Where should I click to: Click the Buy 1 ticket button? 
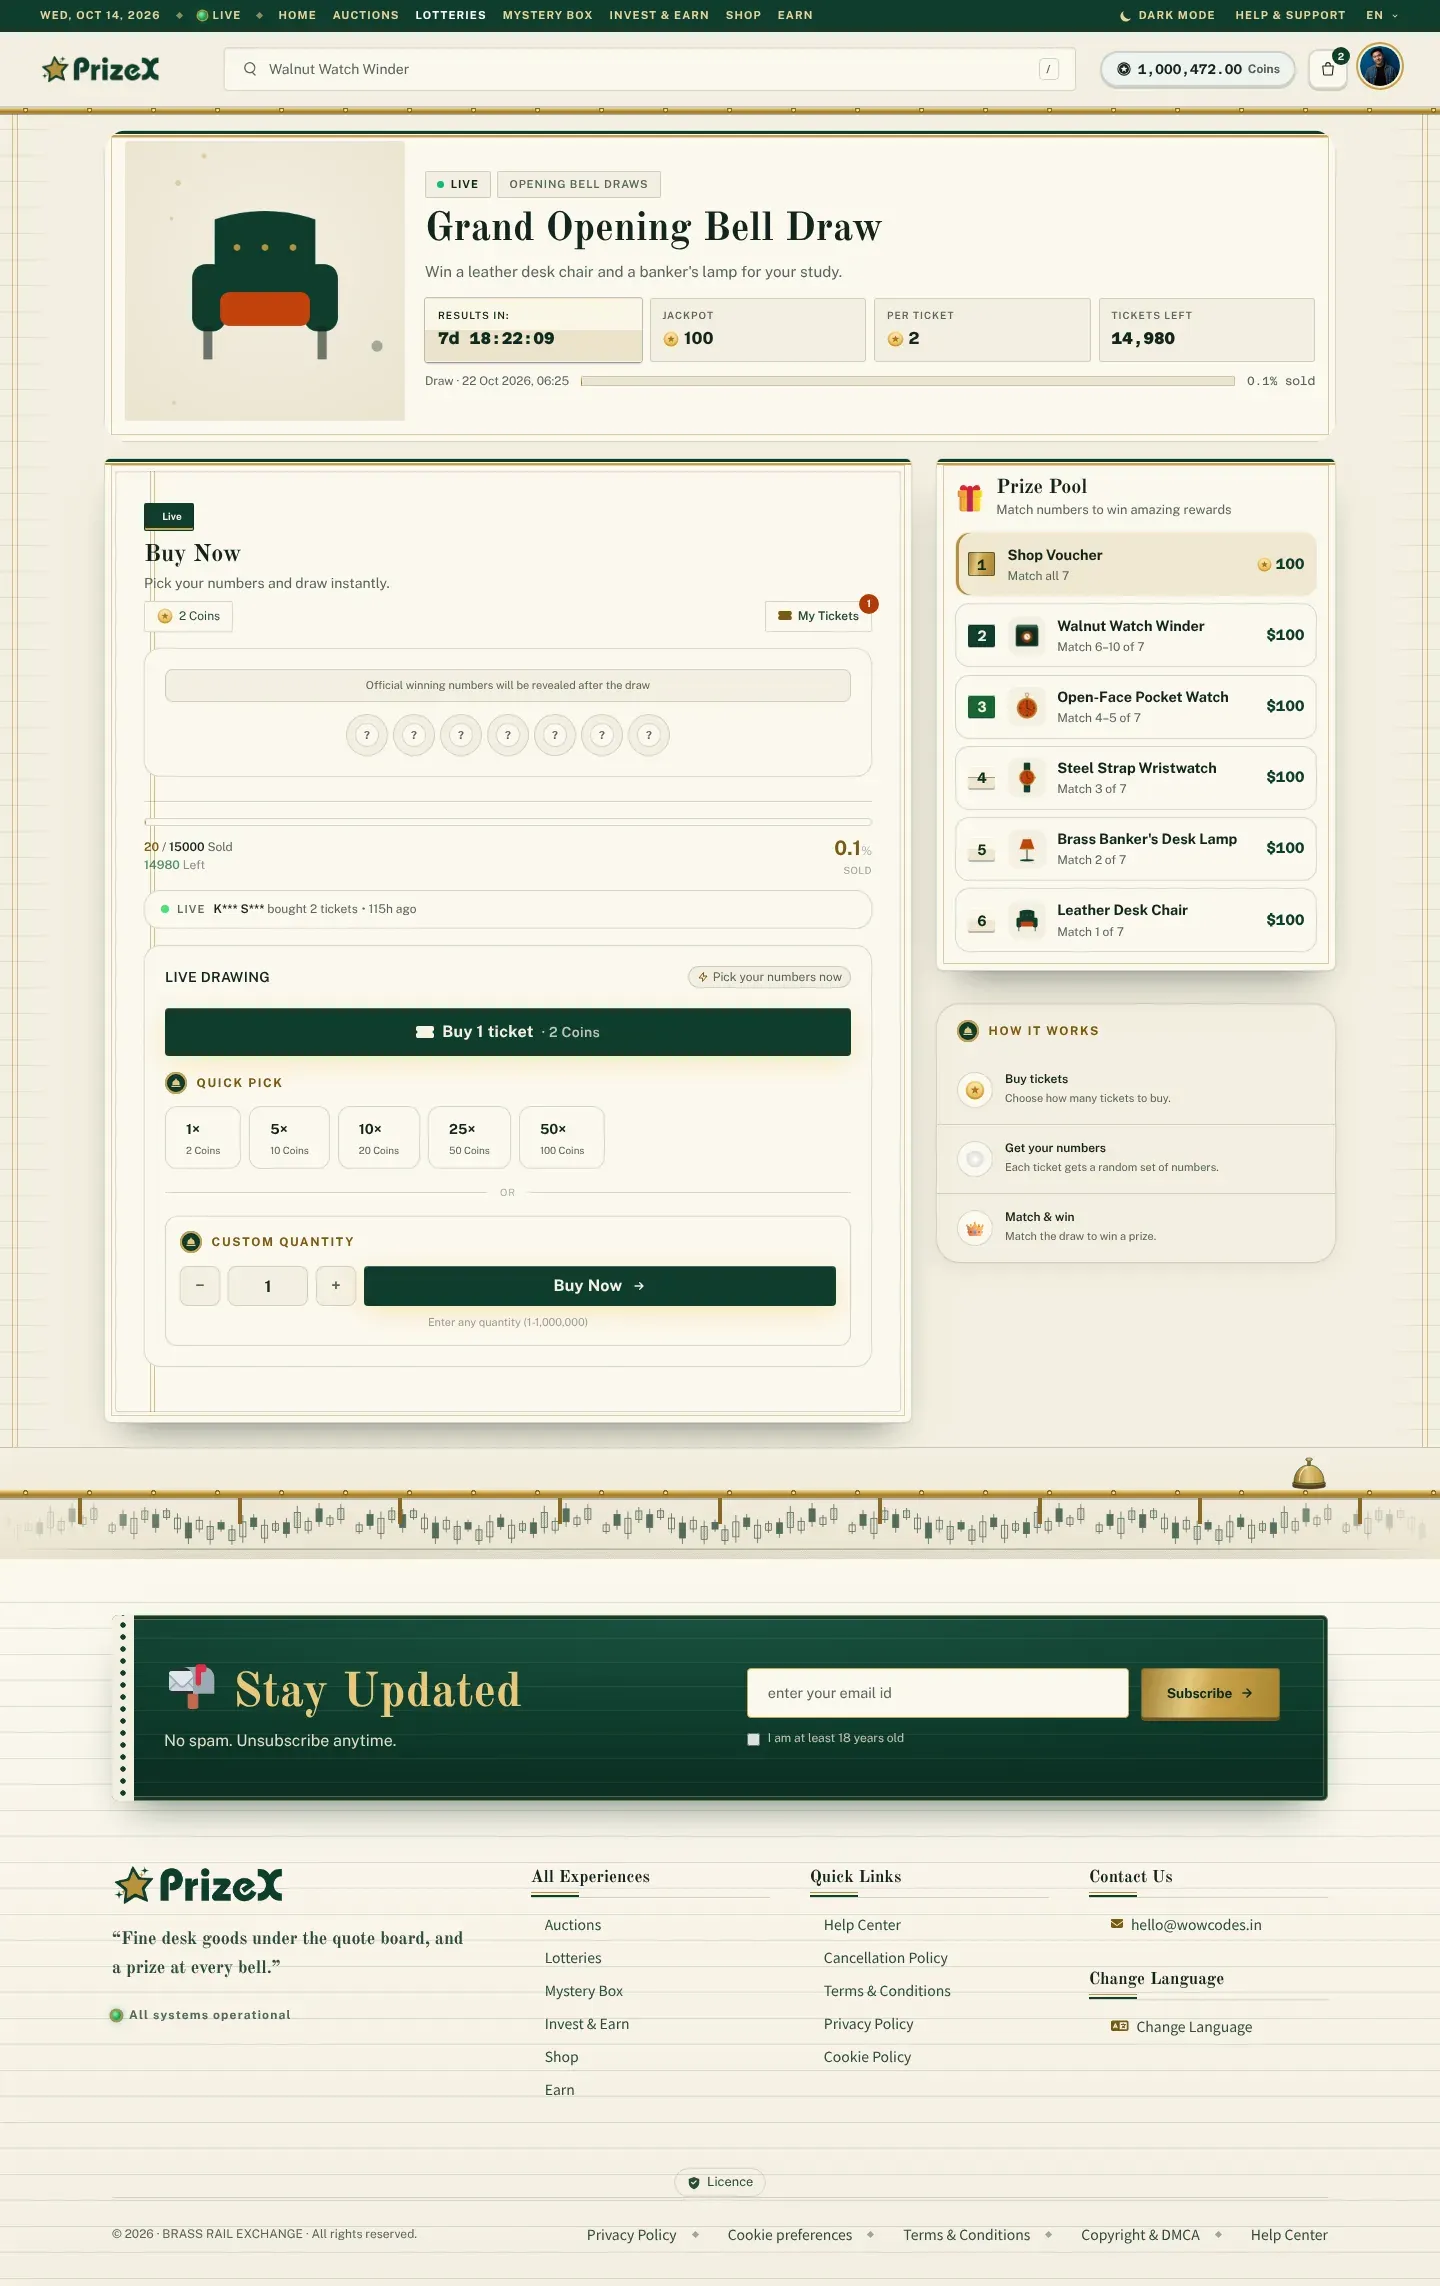pos(508,1032)
